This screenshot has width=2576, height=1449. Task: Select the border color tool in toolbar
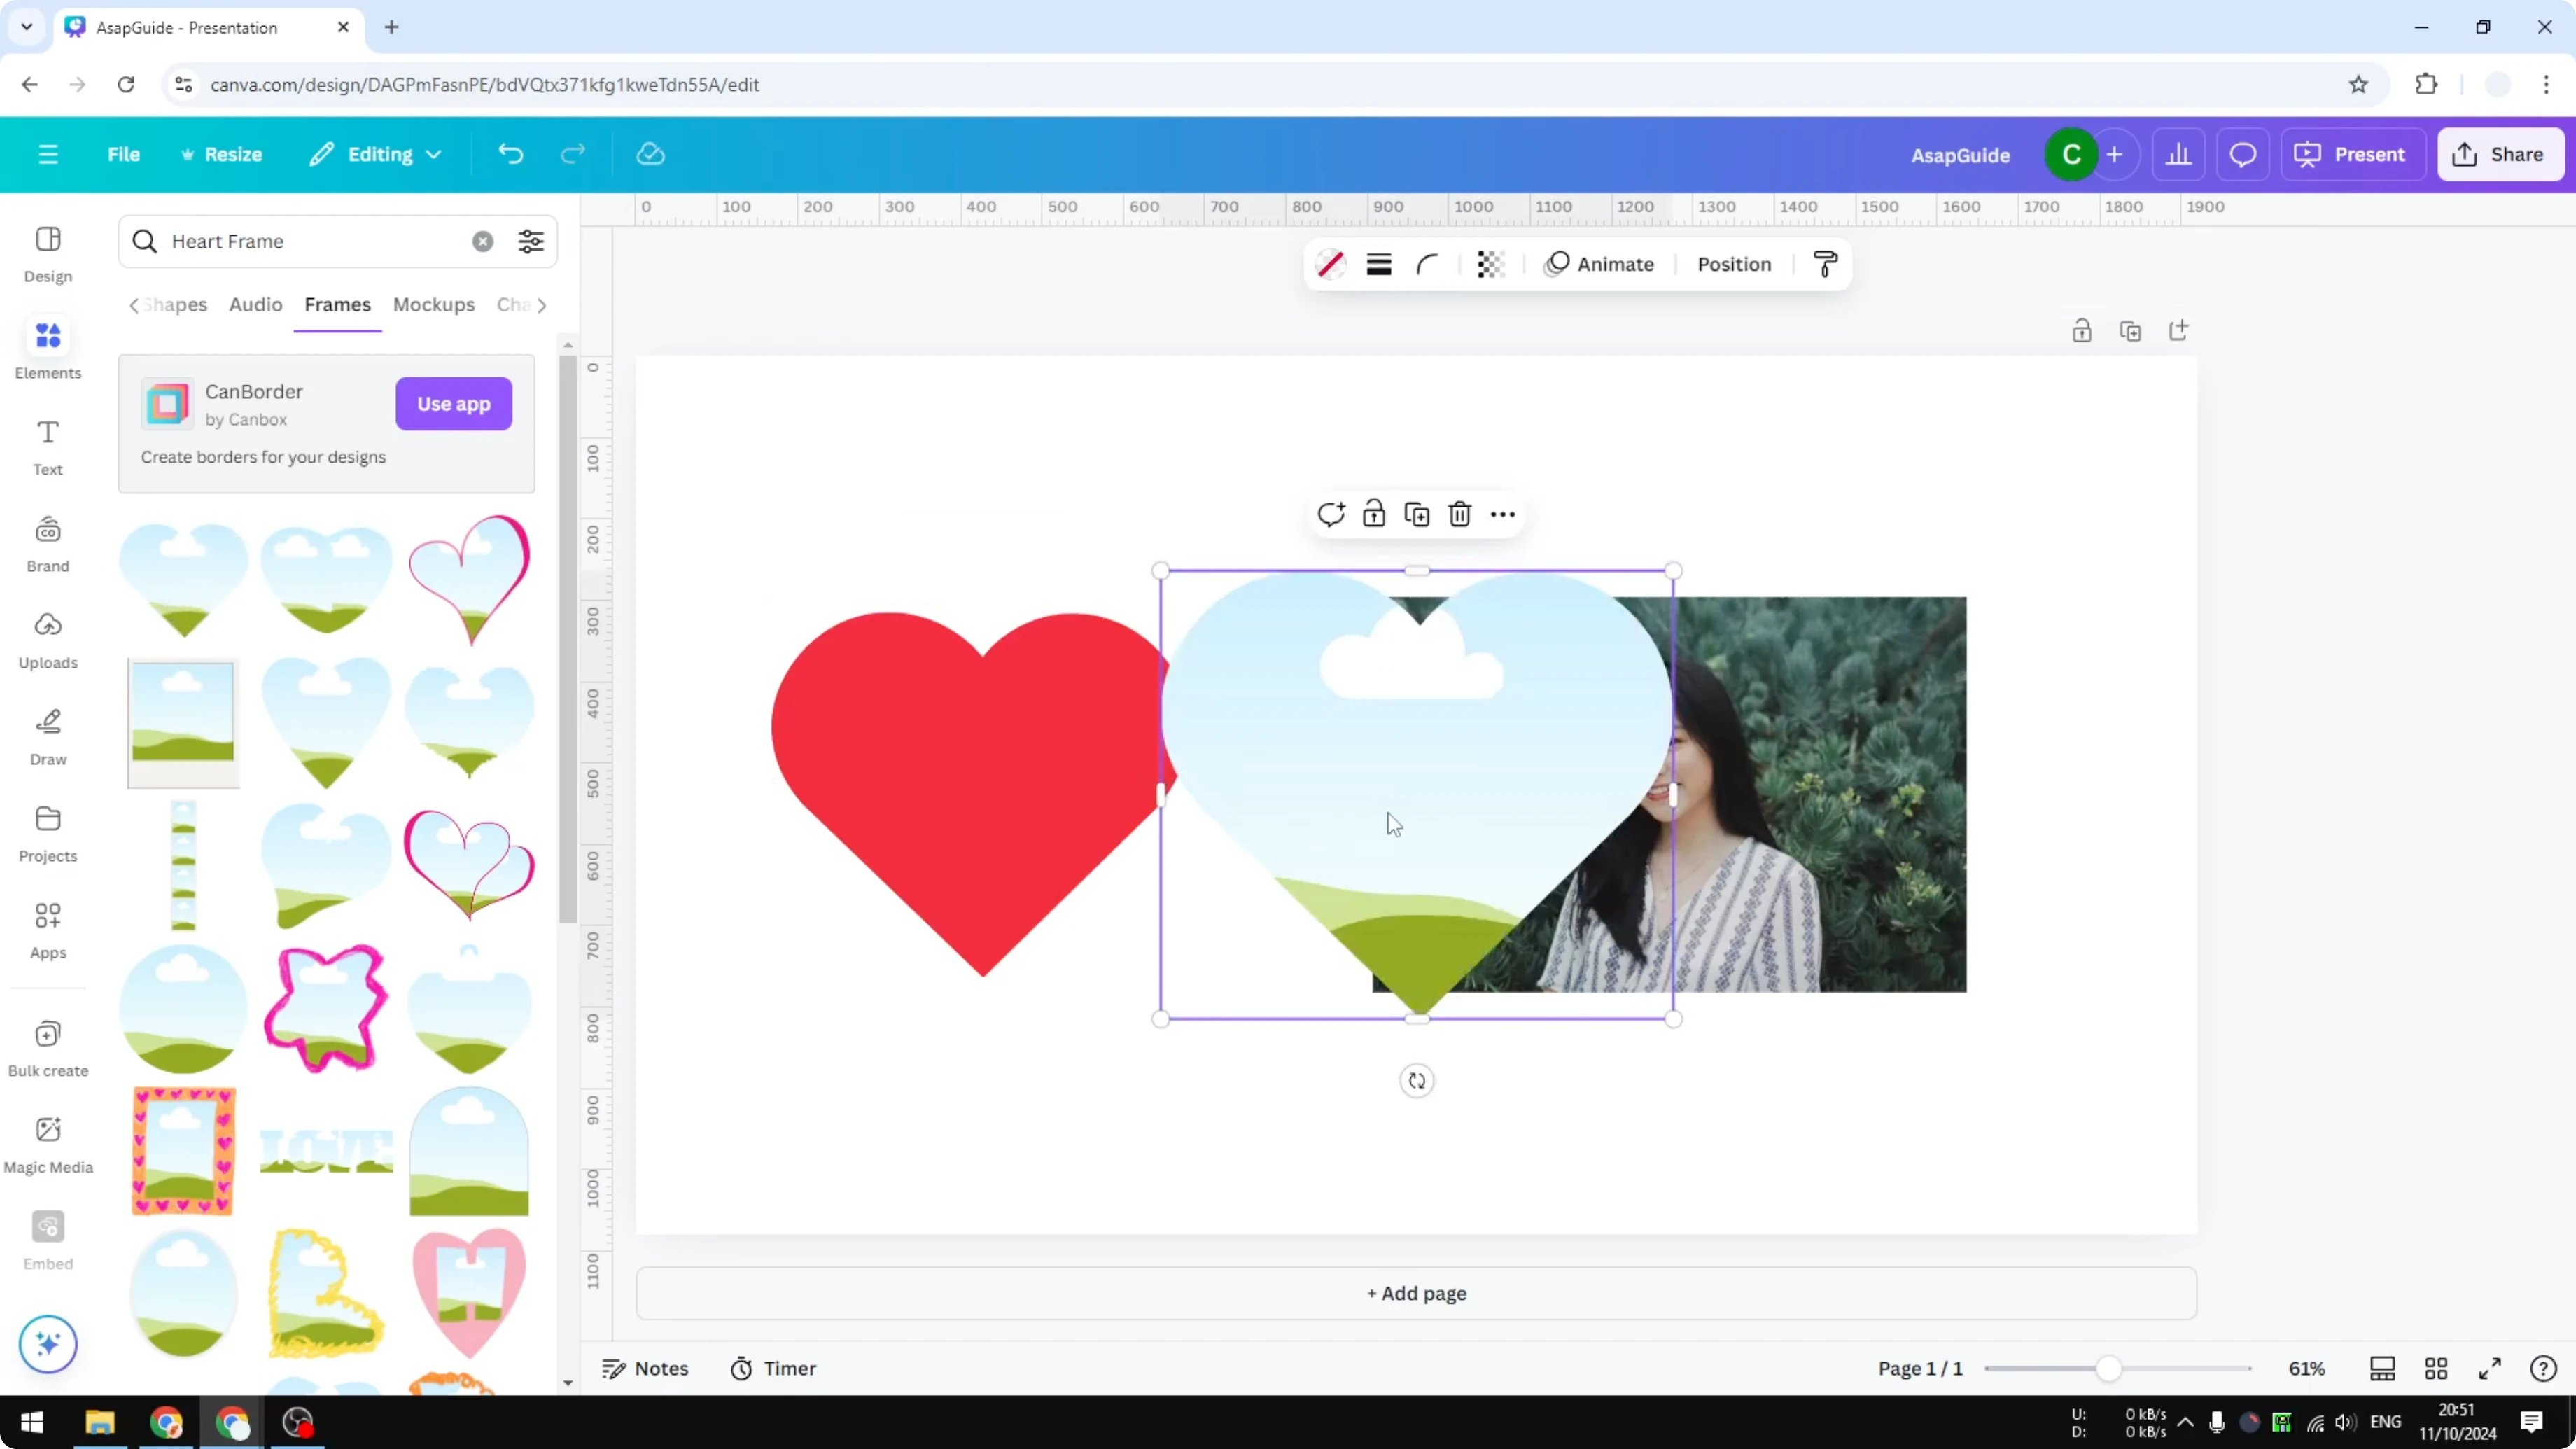(1330, 264)
